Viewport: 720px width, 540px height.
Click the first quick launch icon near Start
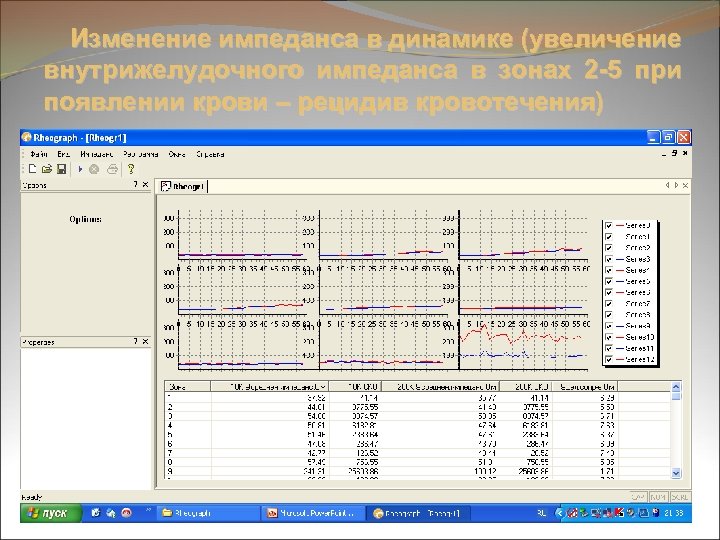tap(96, 513)
